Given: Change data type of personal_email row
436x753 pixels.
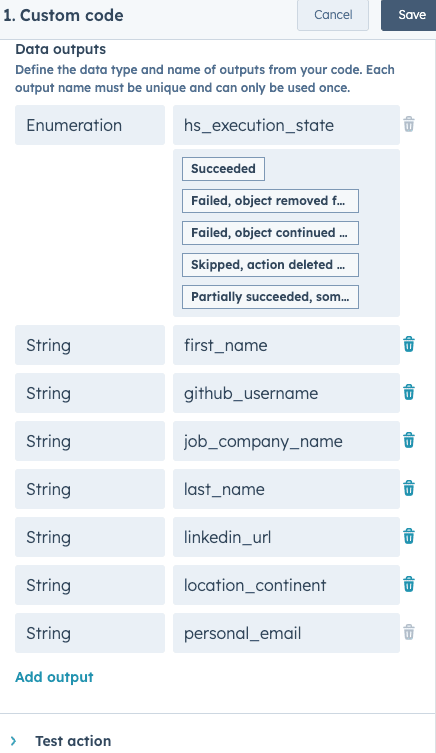Looking at the screenshot, I should click(90, 633).
